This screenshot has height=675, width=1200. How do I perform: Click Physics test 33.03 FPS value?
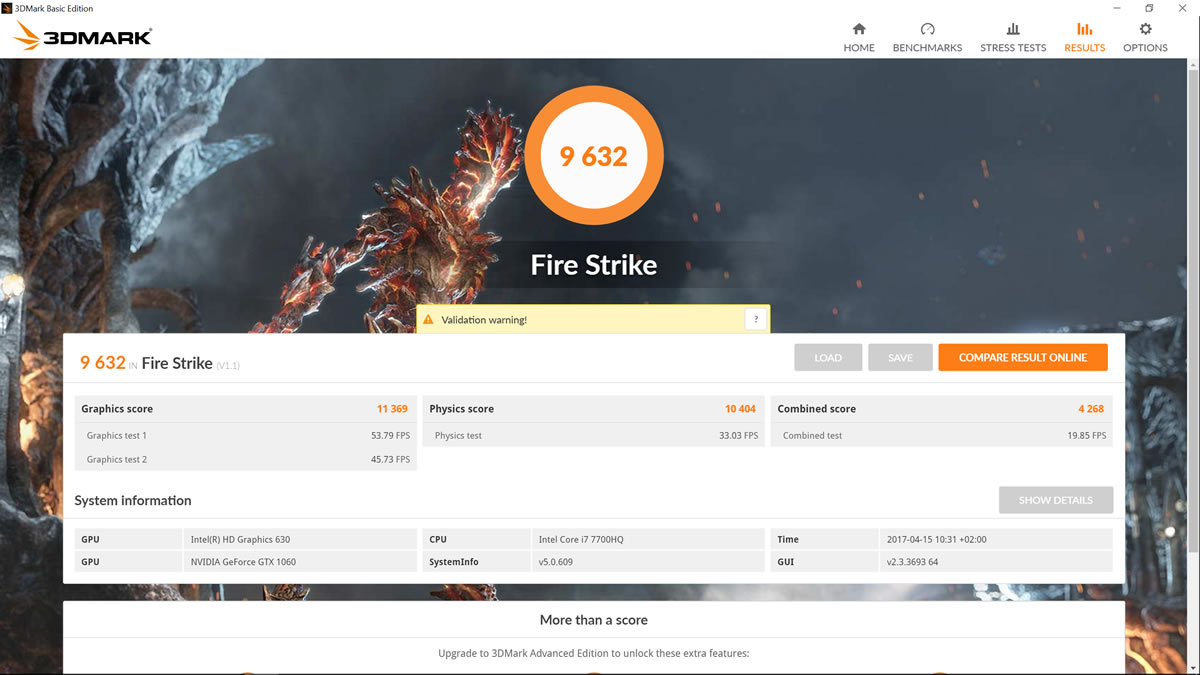(738, 435)
